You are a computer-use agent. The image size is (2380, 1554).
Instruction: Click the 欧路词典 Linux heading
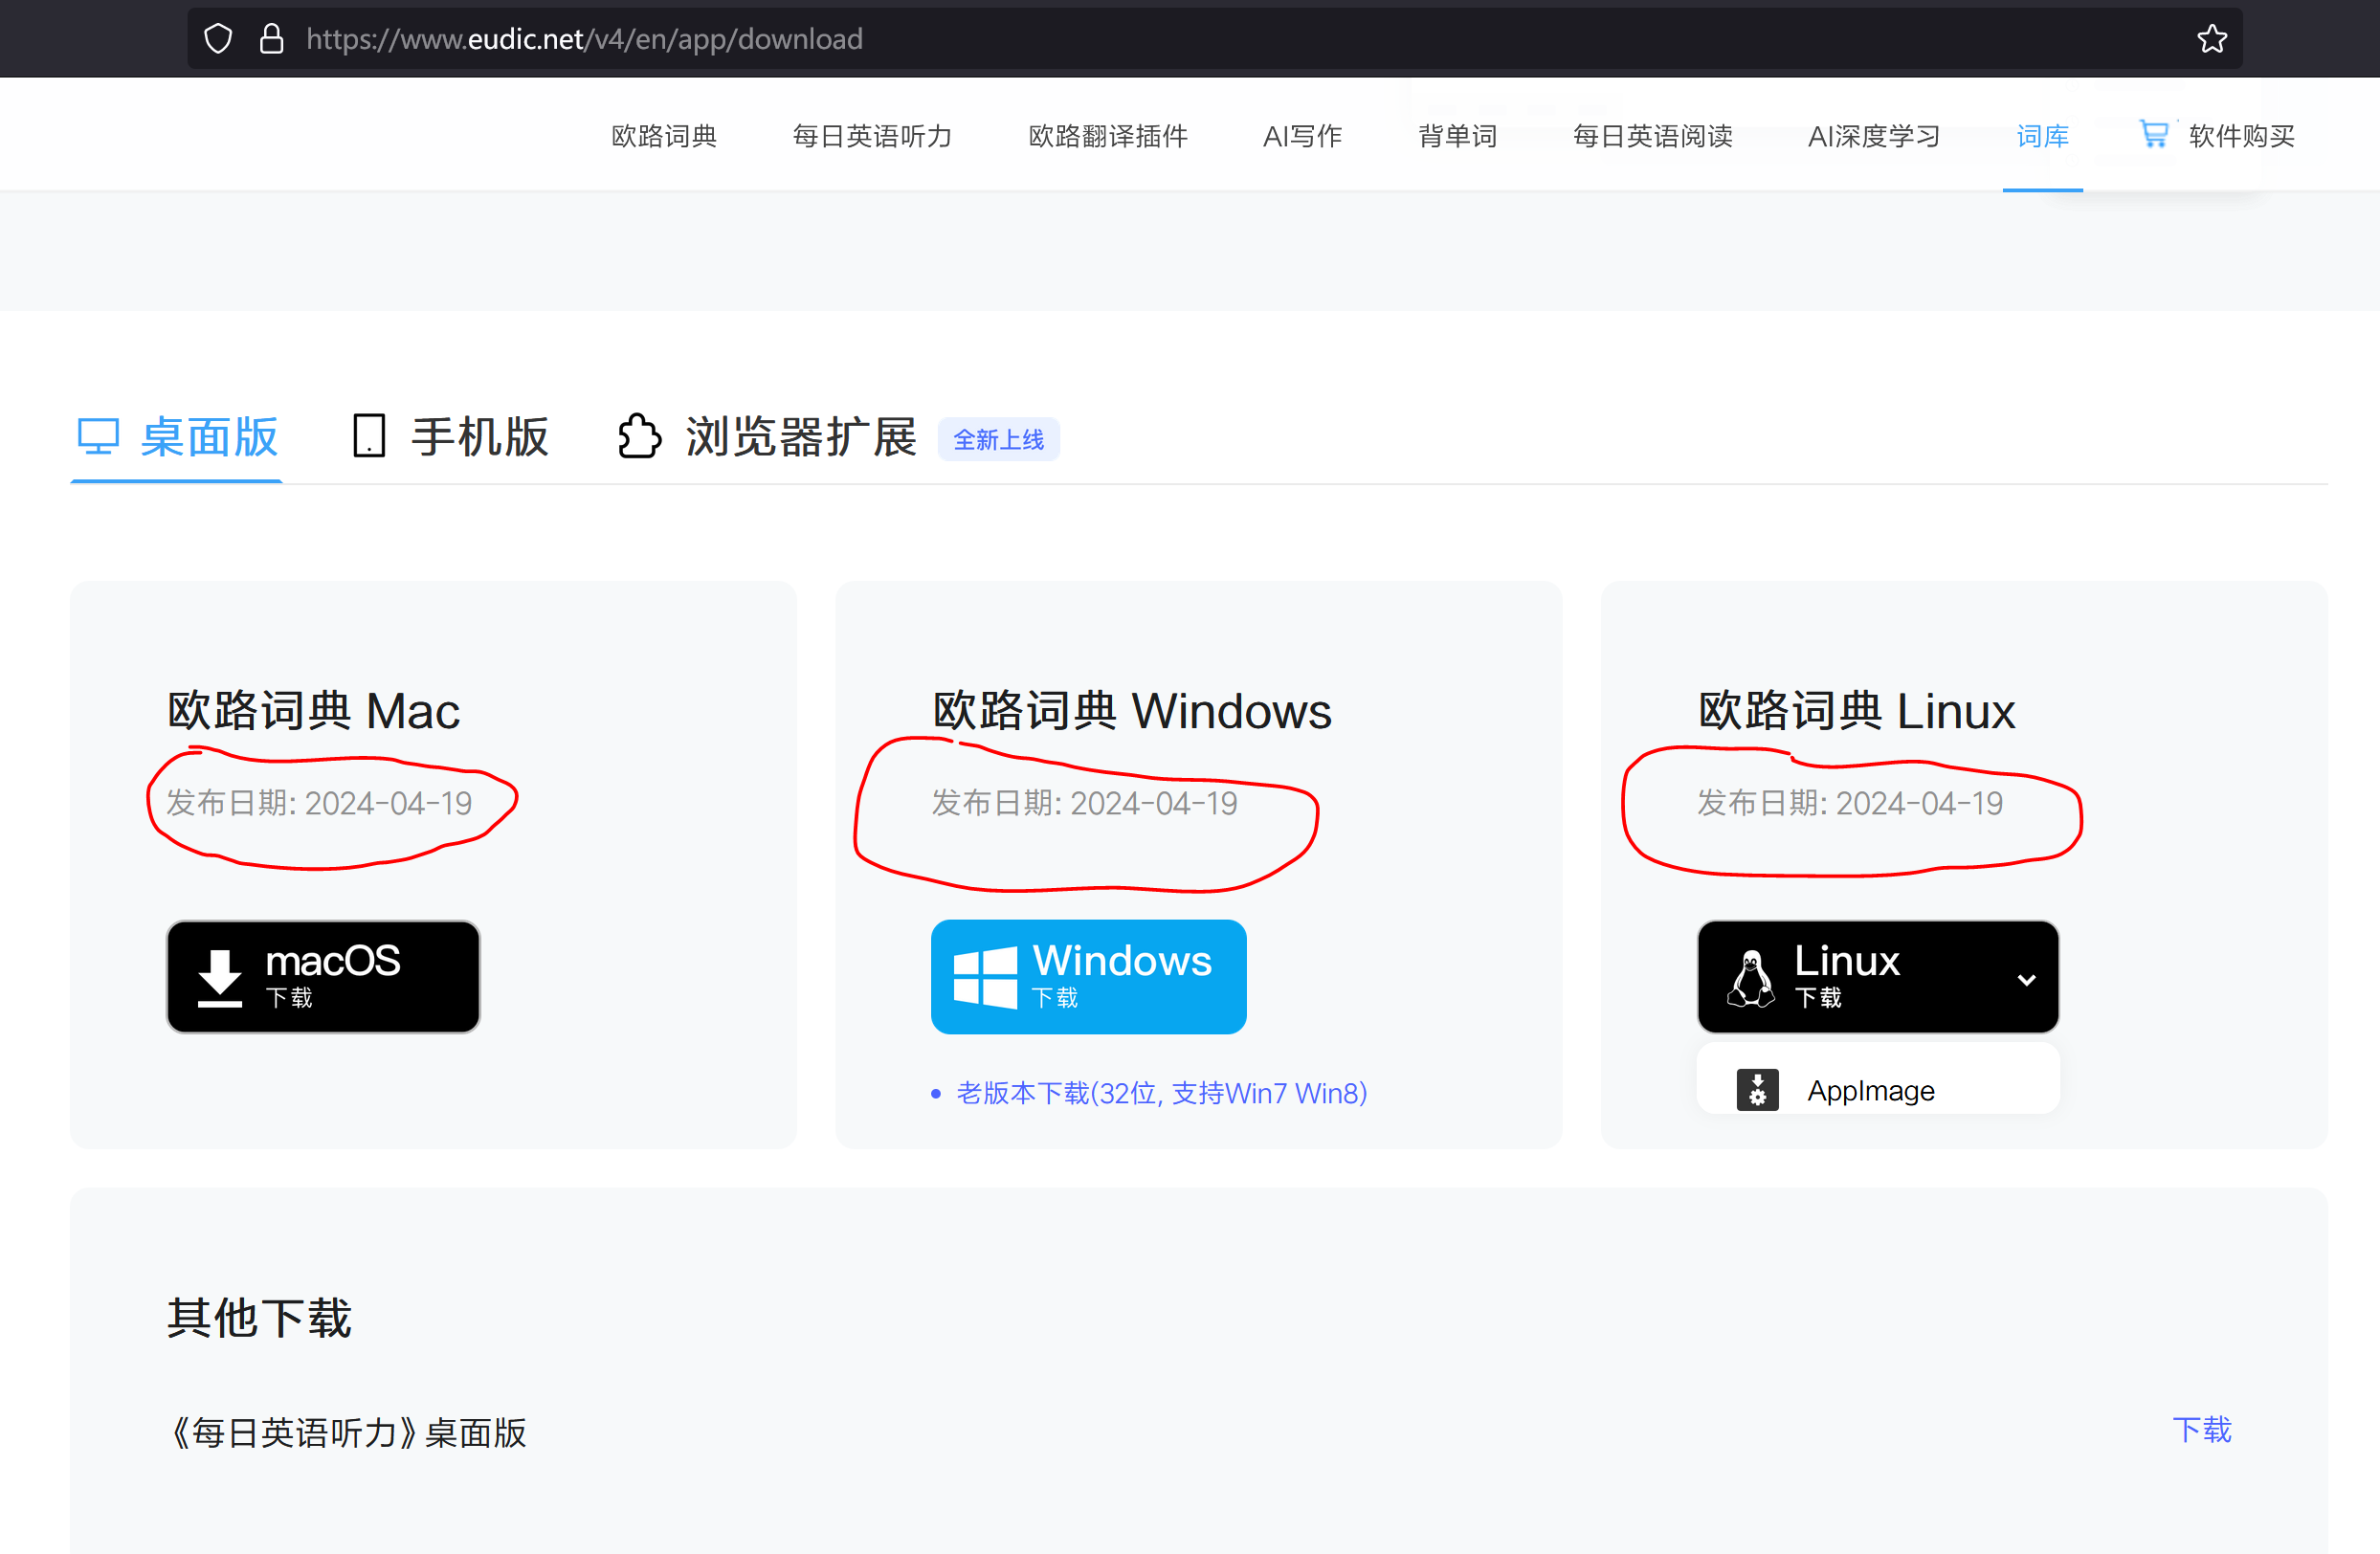pyautogui.click(x=1857, y=711)
